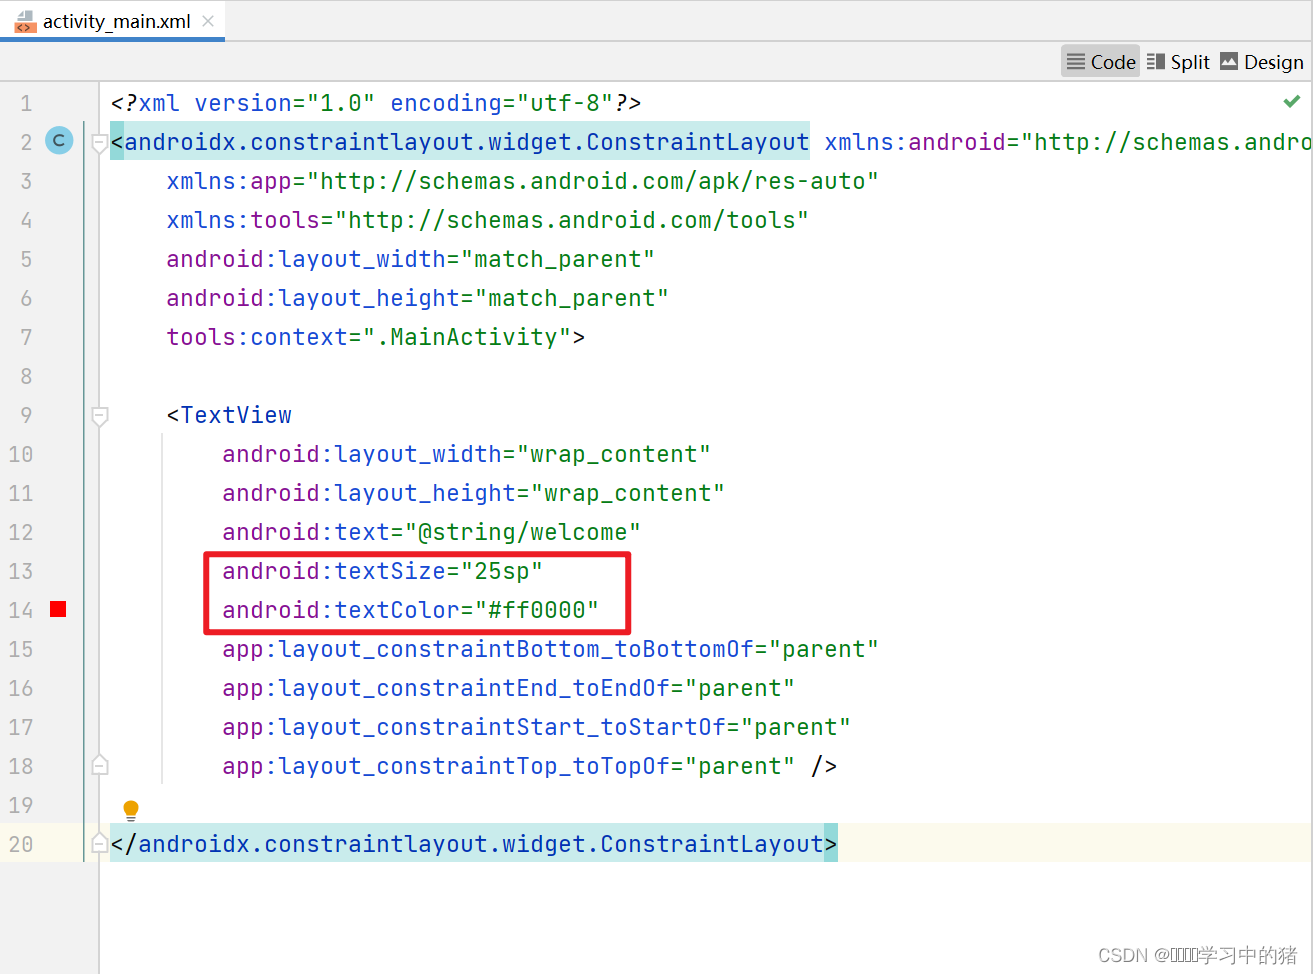Click the TextView tag name

(236, 415)
